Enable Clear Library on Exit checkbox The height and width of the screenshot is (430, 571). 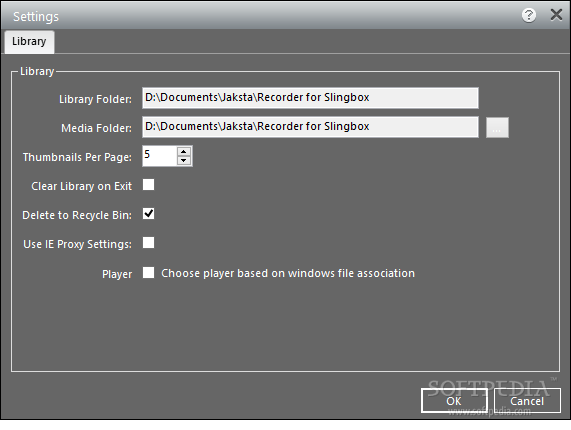tap(149, 185)
